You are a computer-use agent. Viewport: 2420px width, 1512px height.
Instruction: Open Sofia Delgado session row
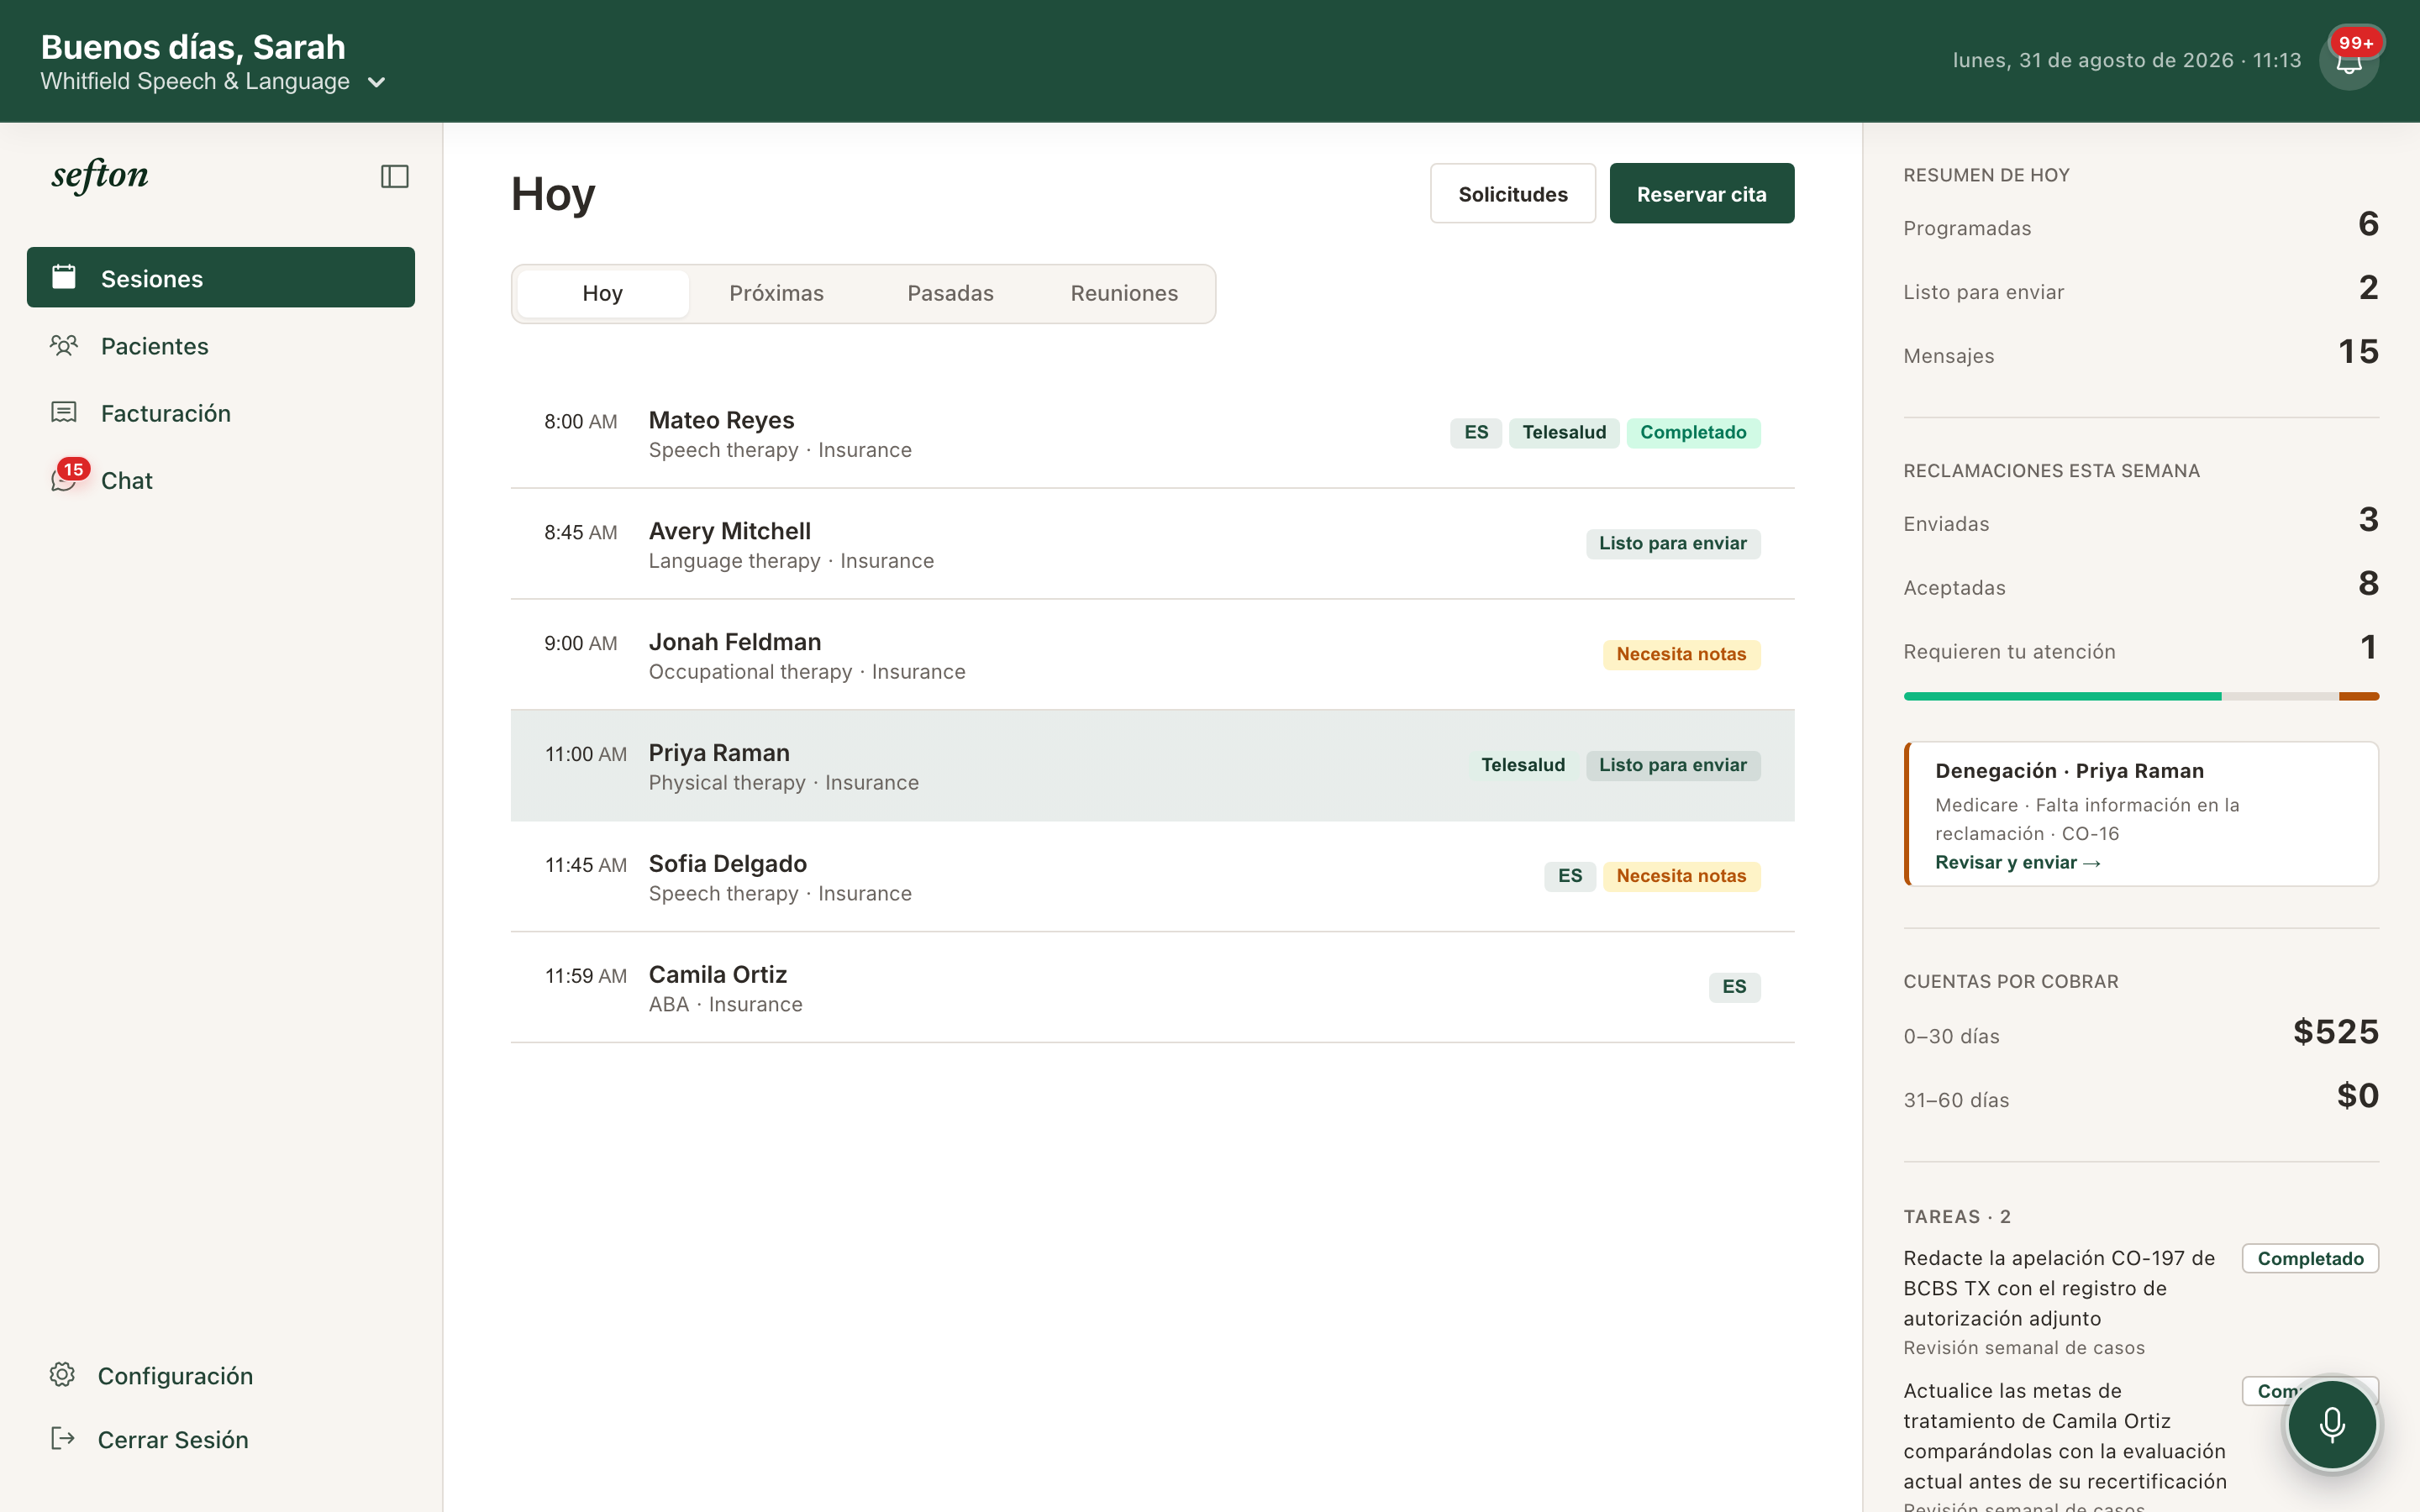[x=1152, y=877]
